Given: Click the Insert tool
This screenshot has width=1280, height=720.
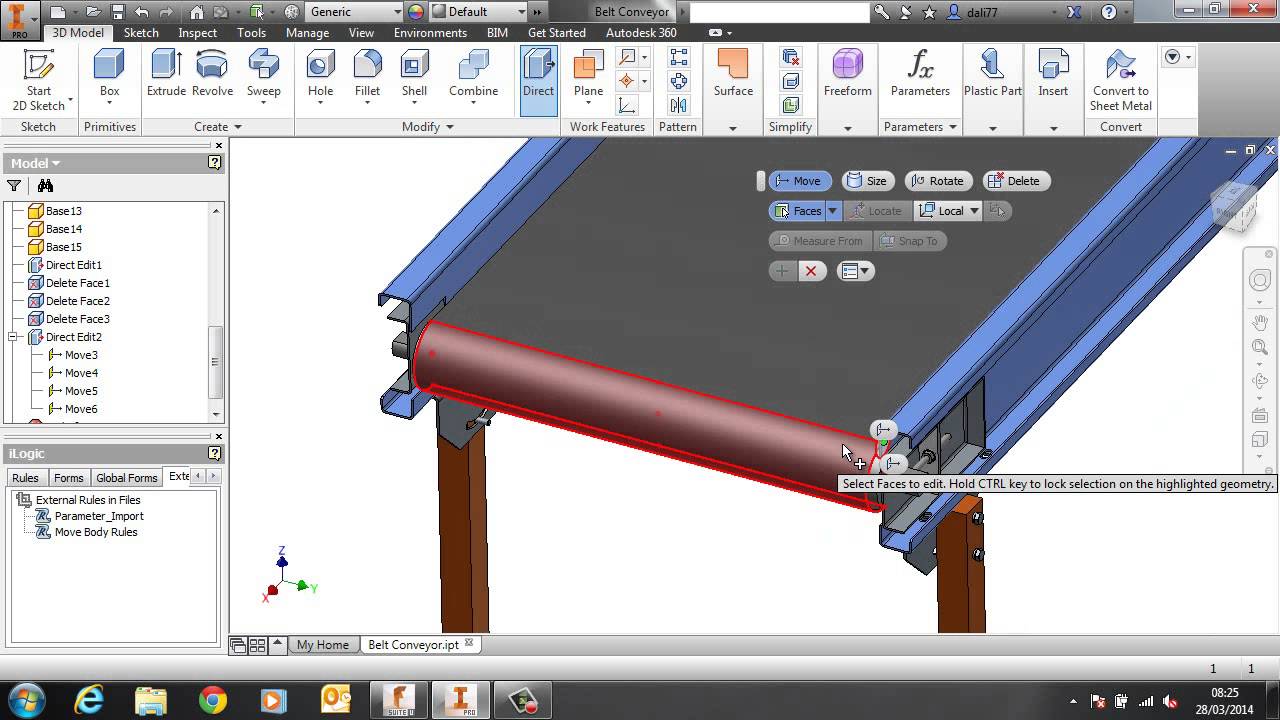Looking at the screenshot, I should click(1053, 75).
